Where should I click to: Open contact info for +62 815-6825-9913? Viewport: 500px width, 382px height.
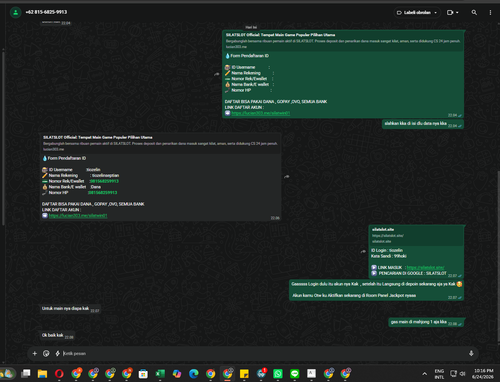pos(46,12)
